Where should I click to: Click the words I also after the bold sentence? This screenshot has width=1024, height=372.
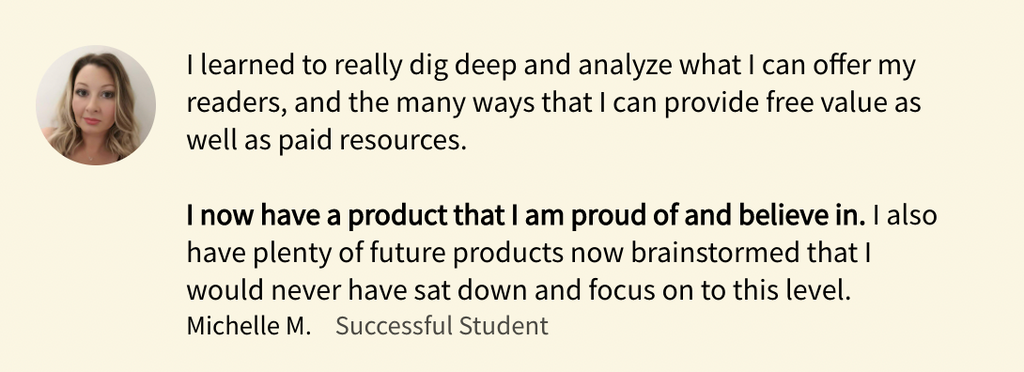905,215
